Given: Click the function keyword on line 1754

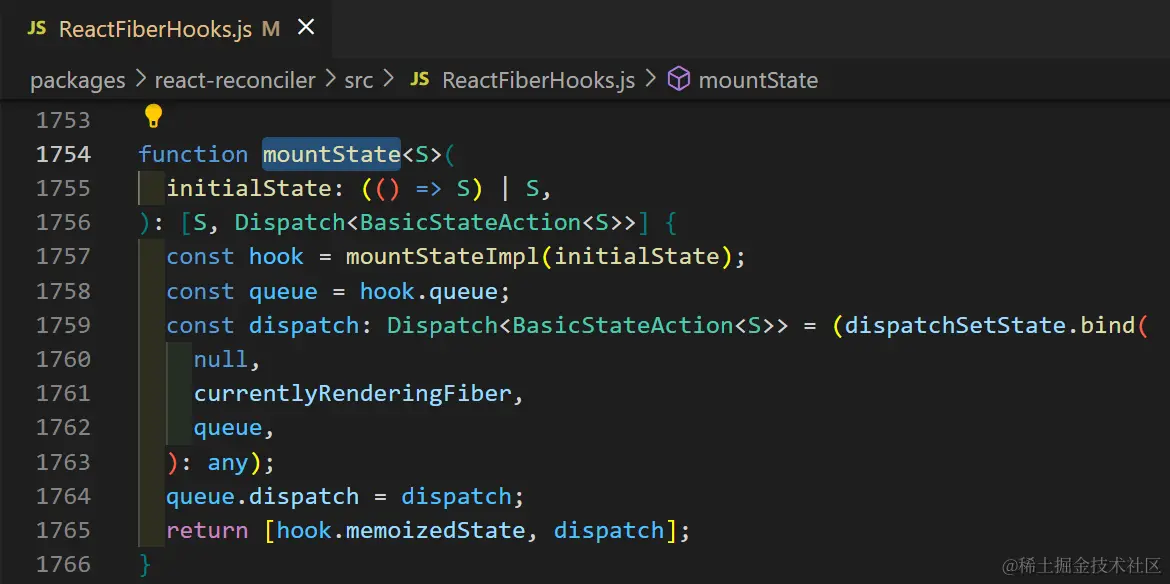Looking at the screenshot, I should click(x=193, y=154).
